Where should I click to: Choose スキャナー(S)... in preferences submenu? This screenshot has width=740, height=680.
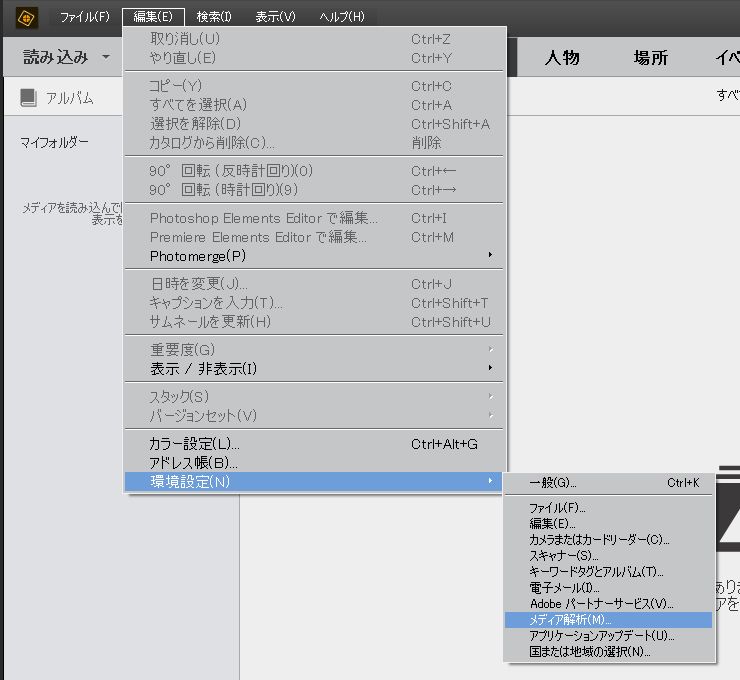coord(609,556)
